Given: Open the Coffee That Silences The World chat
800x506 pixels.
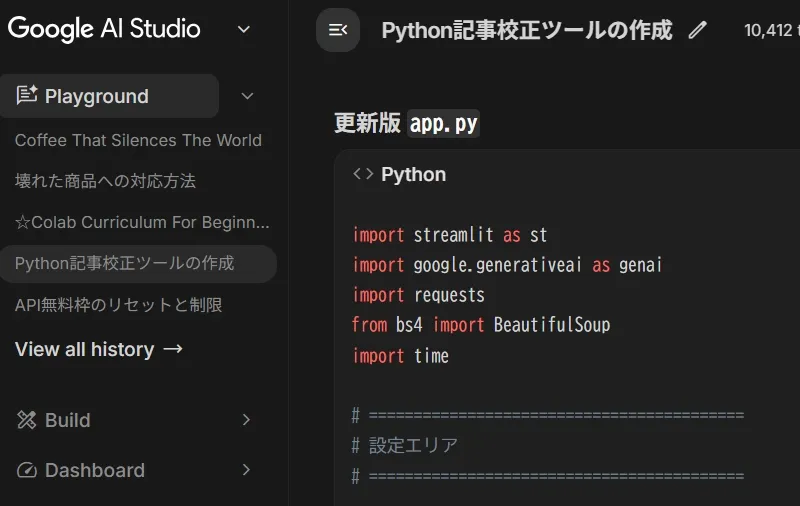Looking at the screenshot, I should 138,140.
